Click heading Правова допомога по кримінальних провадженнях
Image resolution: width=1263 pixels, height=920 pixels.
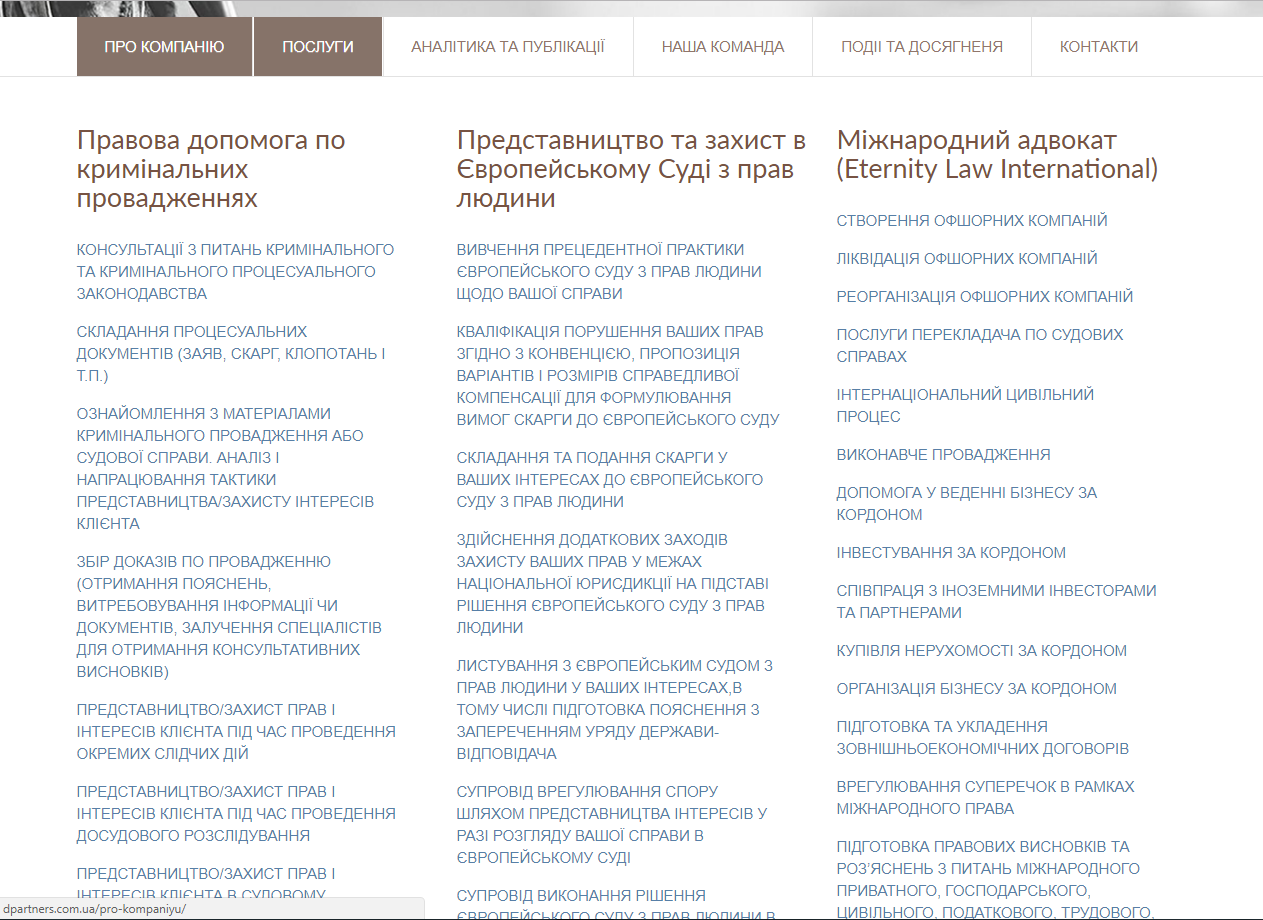click(x=210, y=169)
